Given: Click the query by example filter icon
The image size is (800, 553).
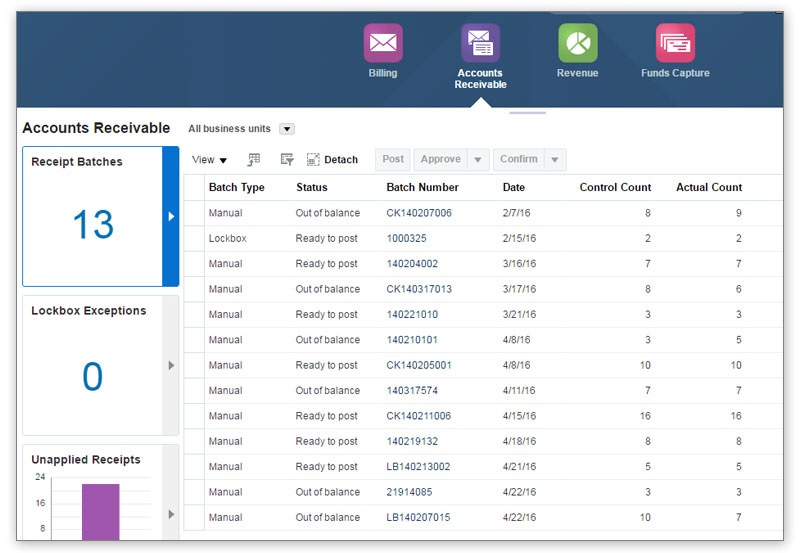Looking at the screenshot, I should (287, 160).
